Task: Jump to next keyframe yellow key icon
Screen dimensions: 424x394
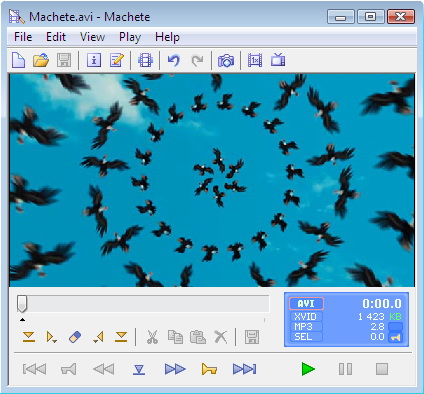Action: [x=209, y=369]
